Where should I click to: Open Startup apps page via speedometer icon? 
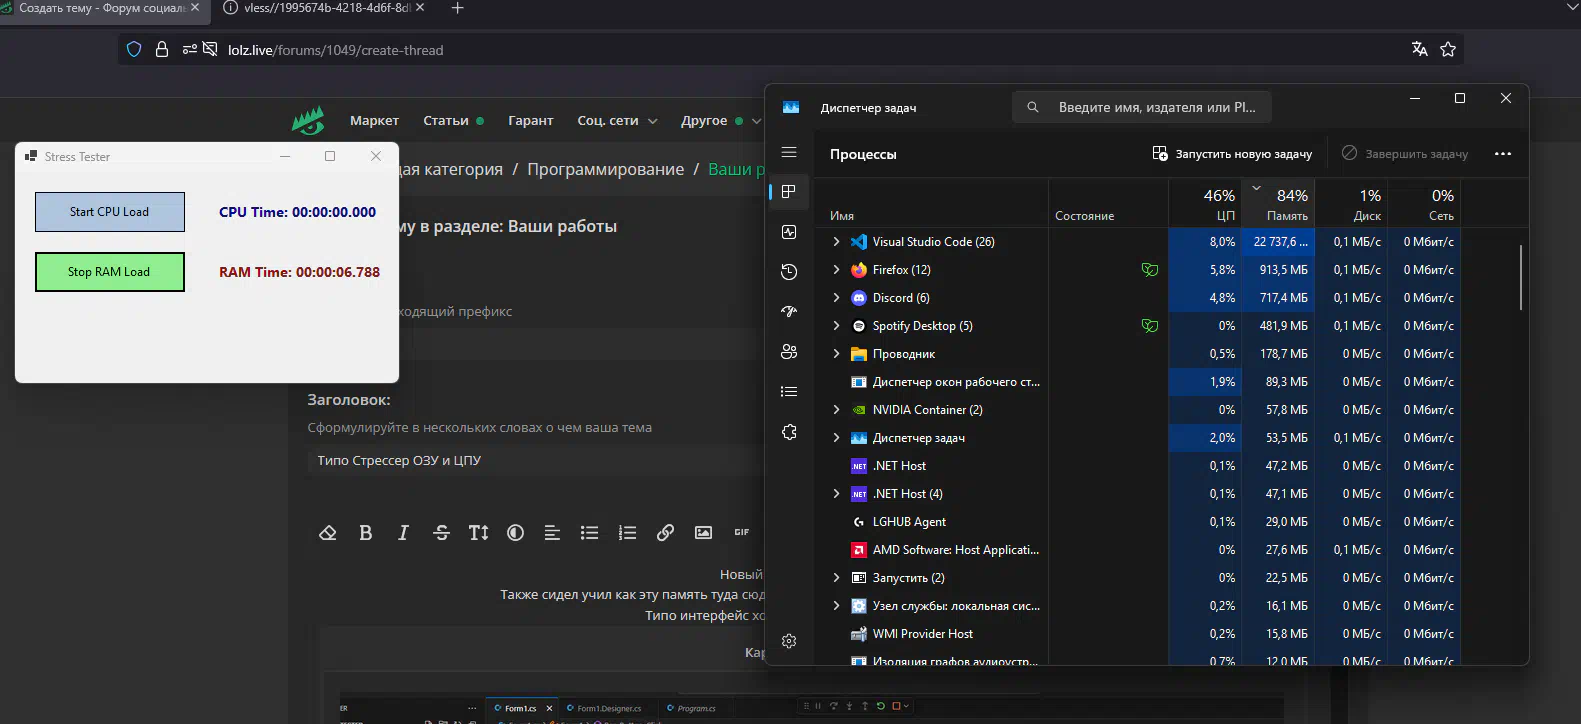click(x=789, y=312)
